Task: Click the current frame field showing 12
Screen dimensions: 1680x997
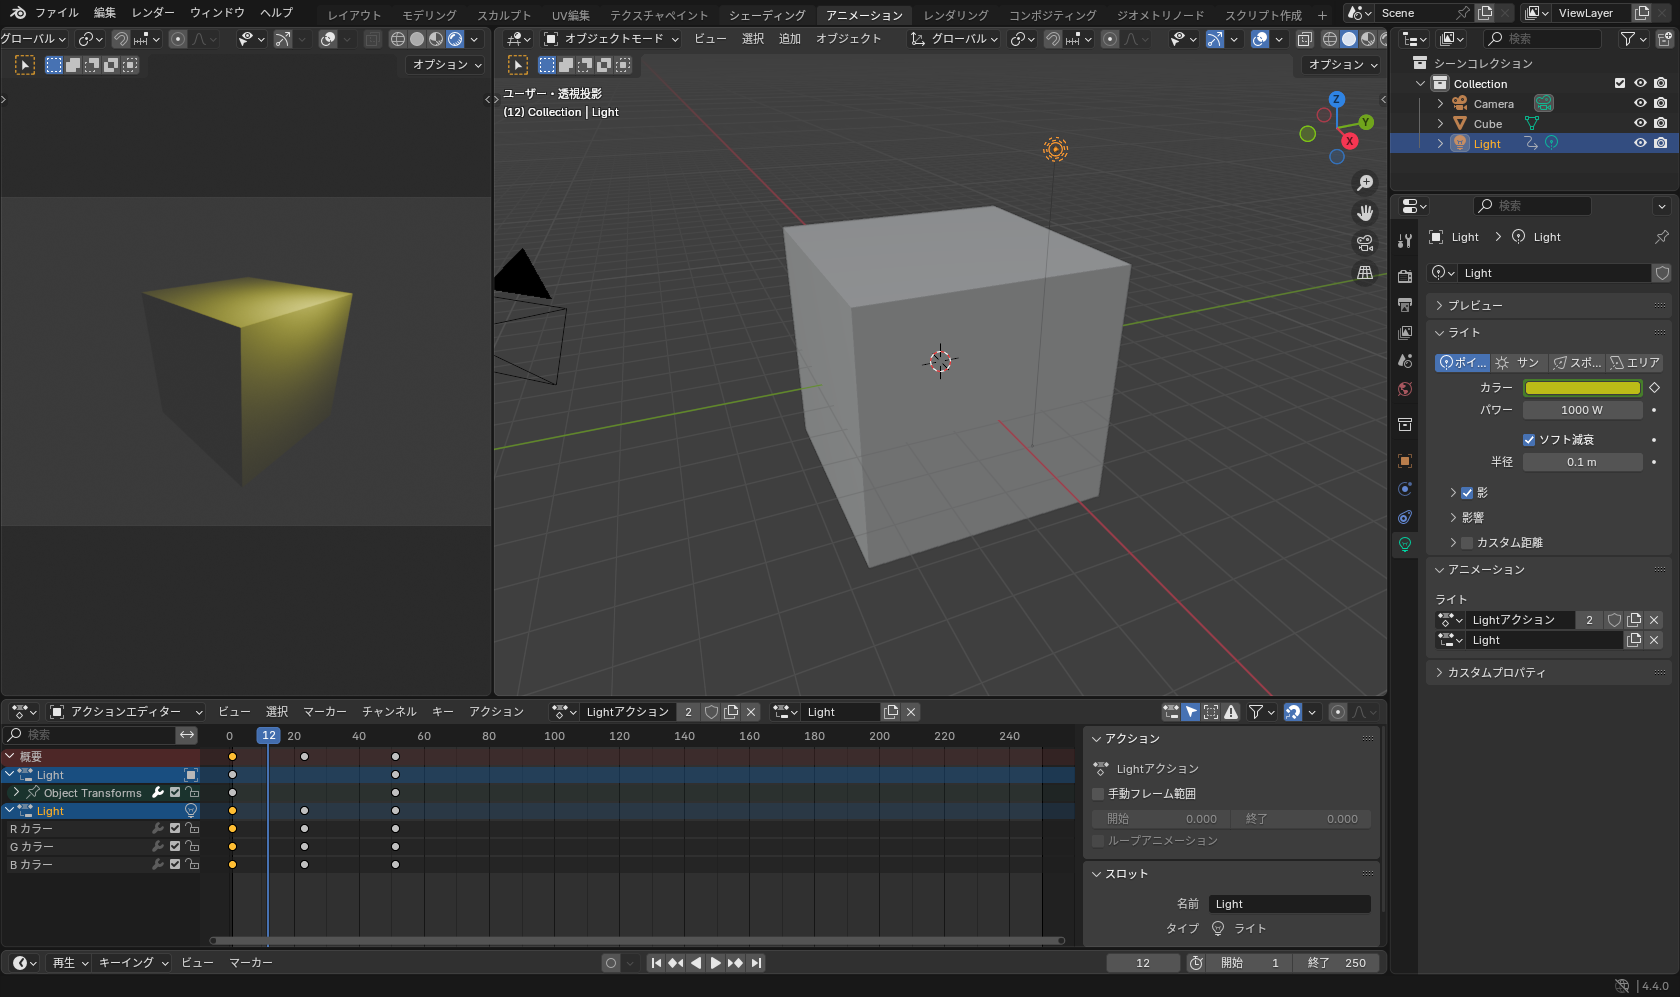Action: point(1142,962)
